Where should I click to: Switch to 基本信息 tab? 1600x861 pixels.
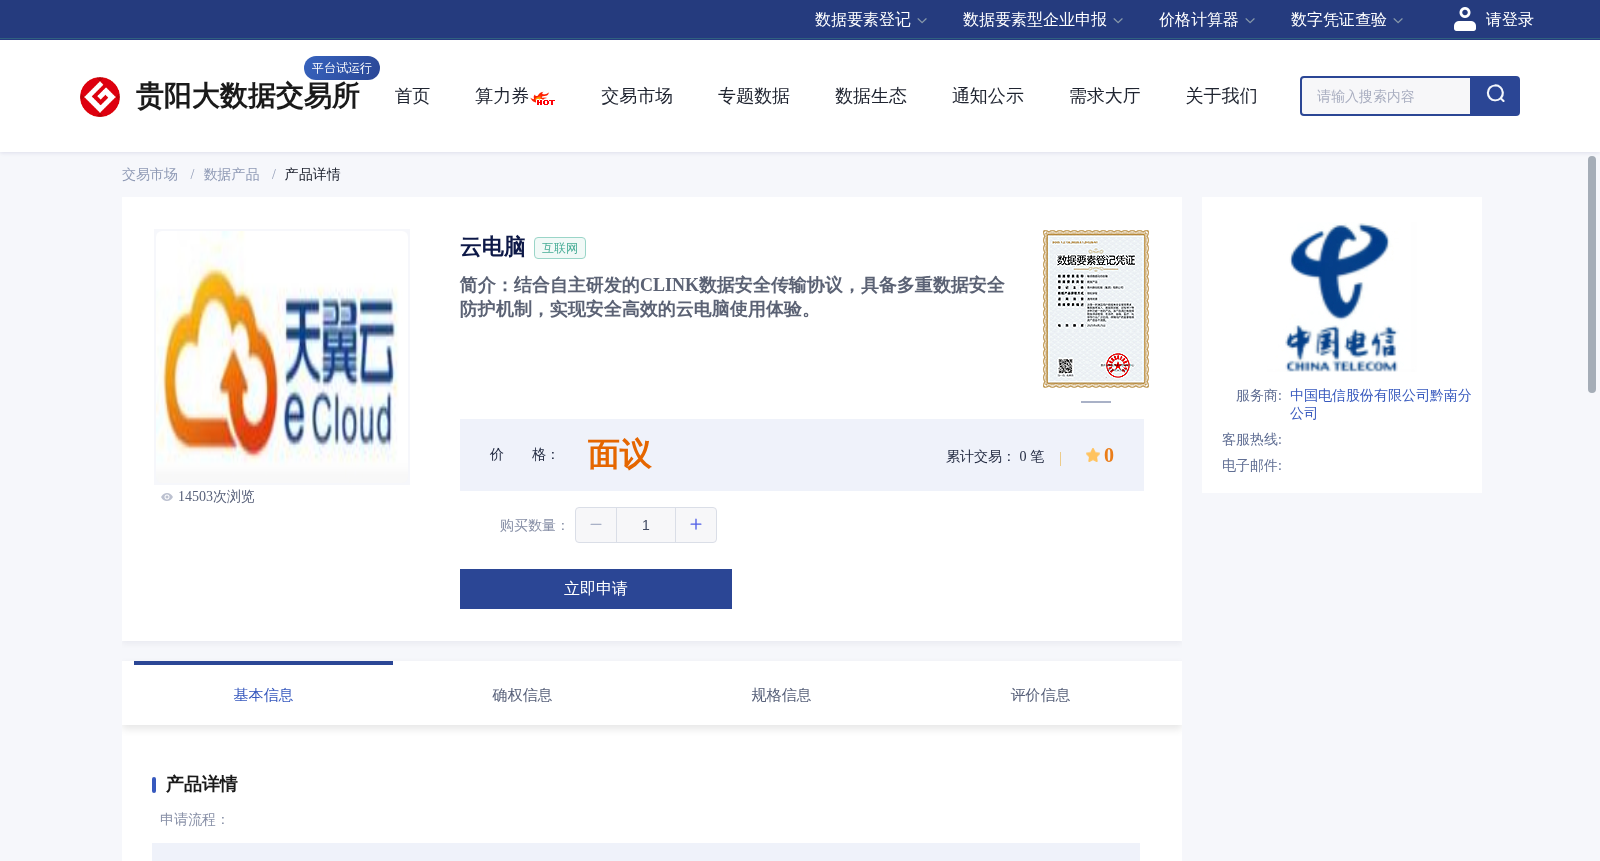(263, 695)
